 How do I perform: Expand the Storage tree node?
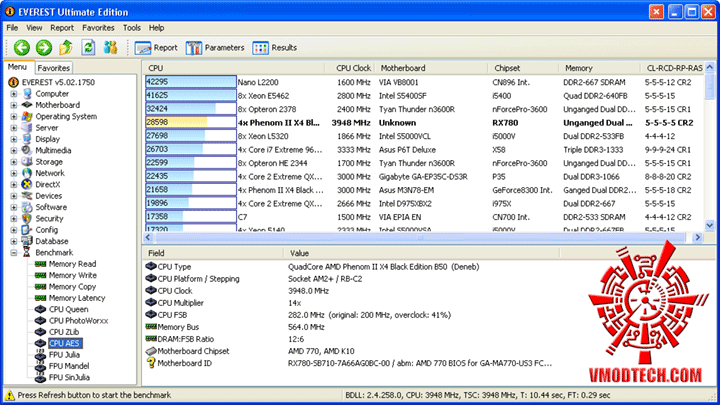click(x=14, y=162)
